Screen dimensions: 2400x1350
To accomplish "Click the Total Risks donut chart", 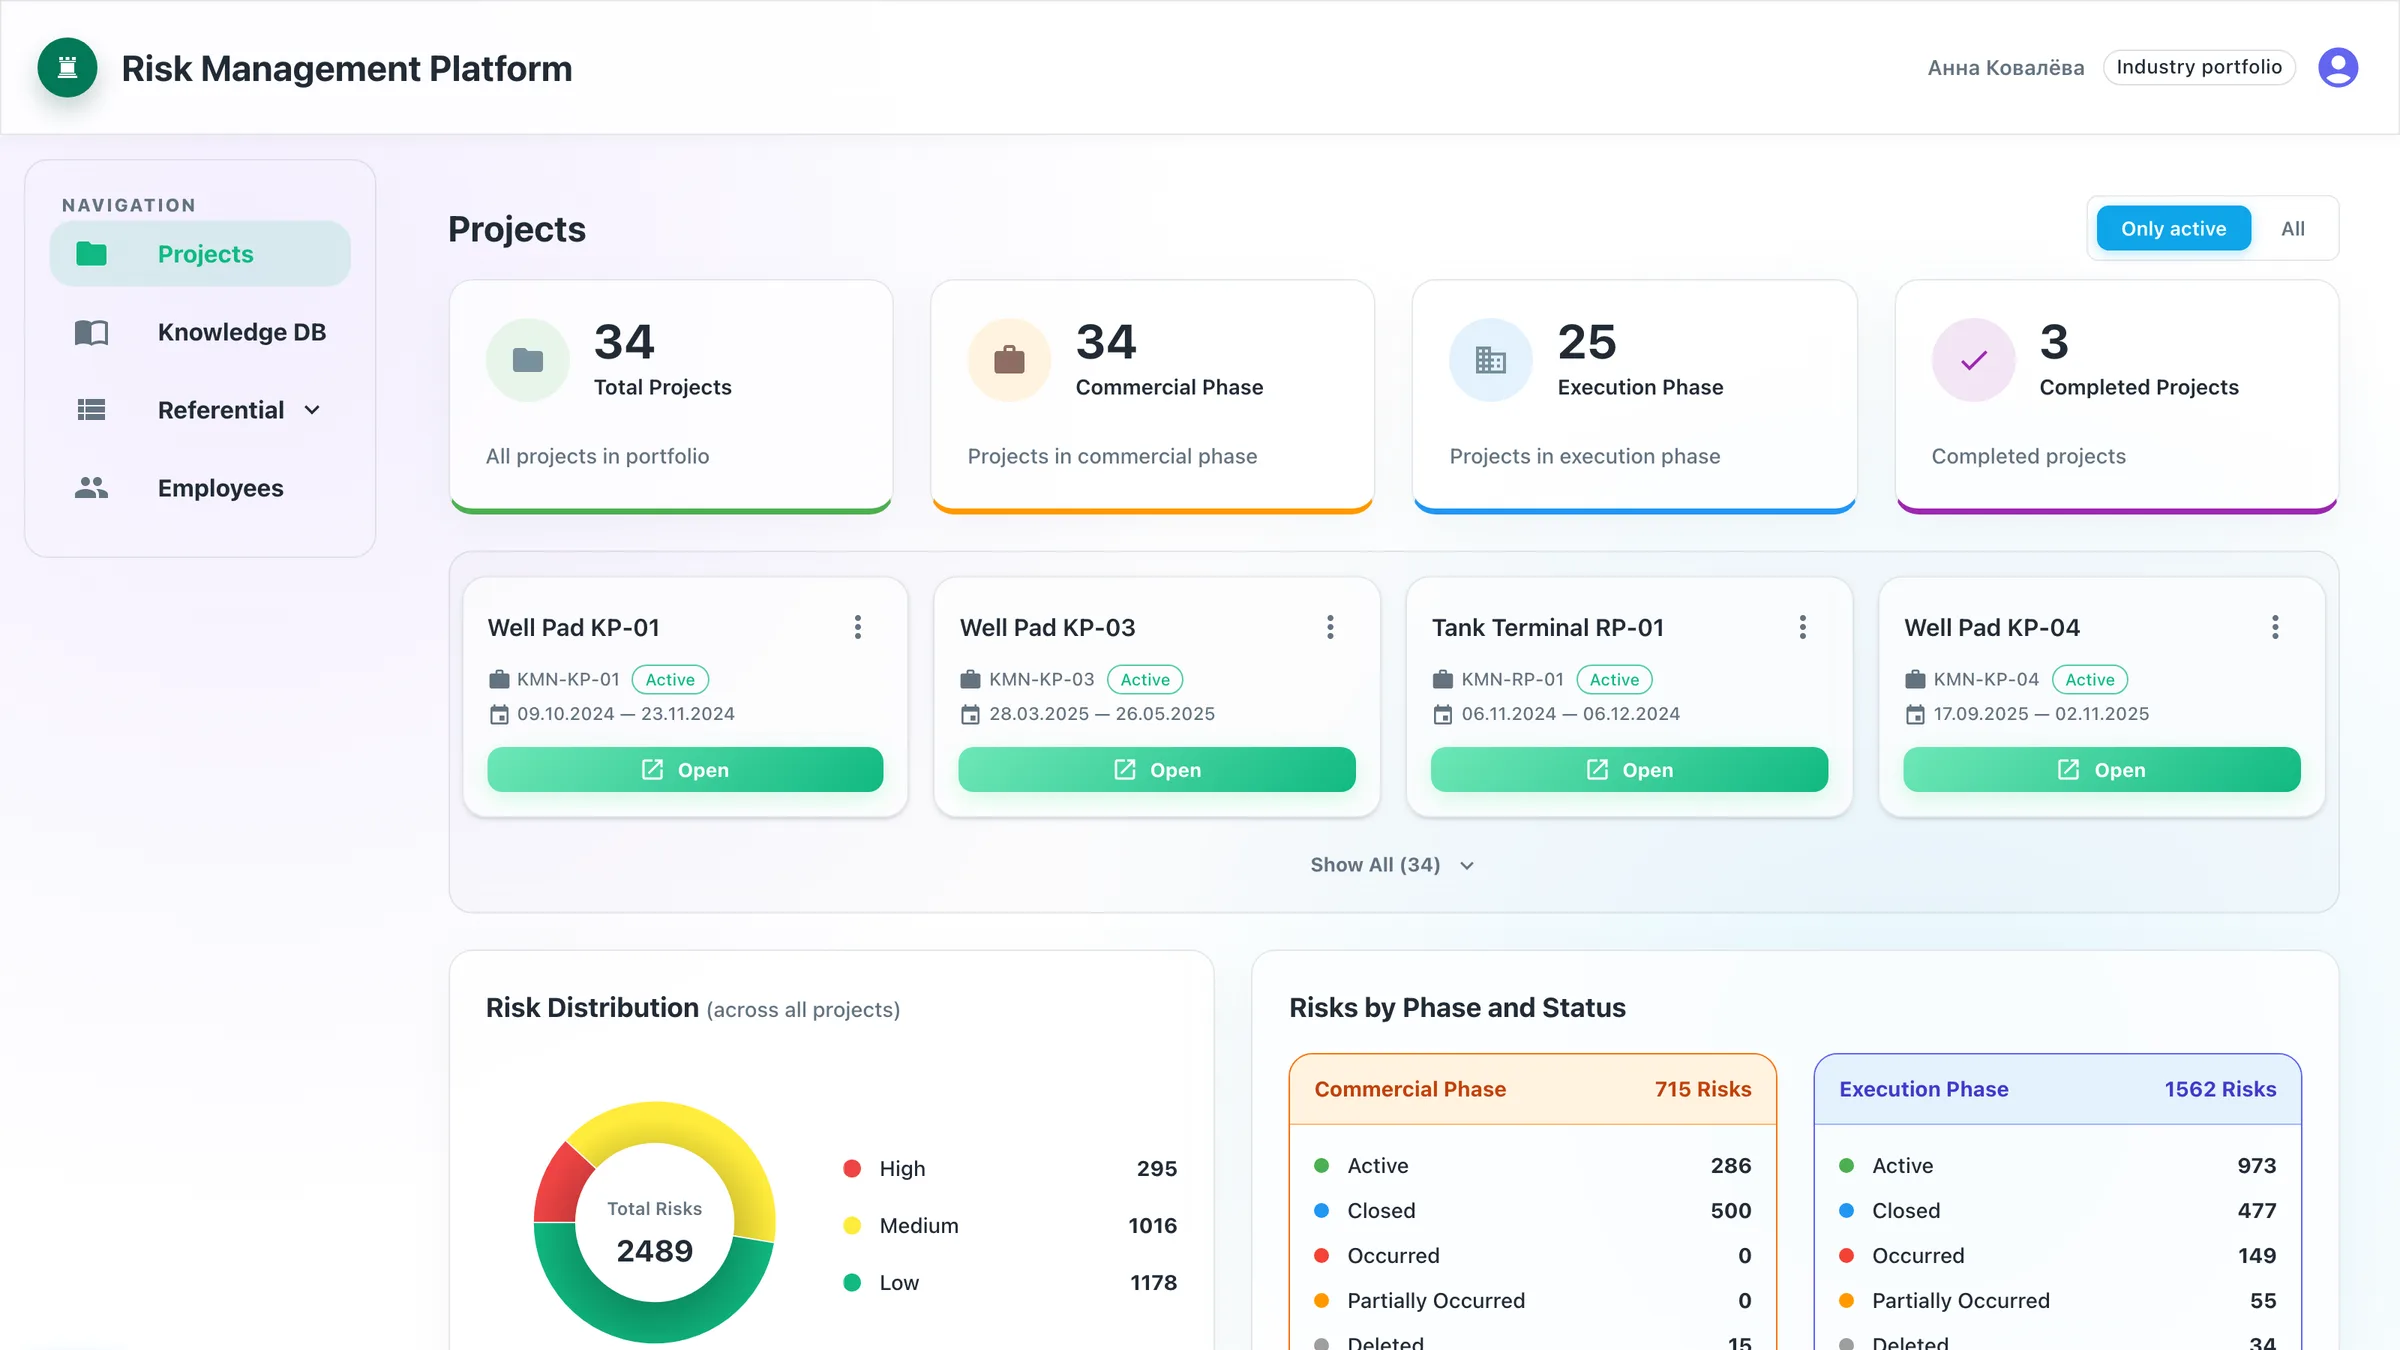I will pos(654,1222).
